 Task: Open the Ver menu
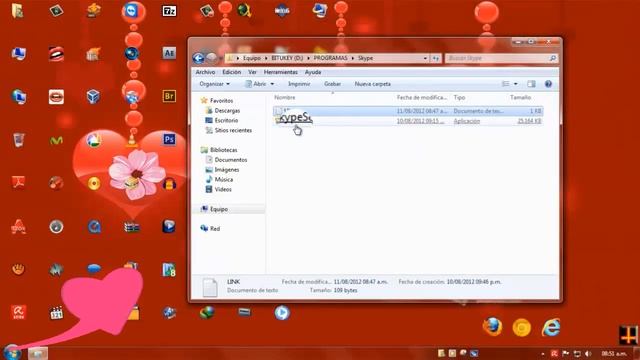(x=252, y=72)
